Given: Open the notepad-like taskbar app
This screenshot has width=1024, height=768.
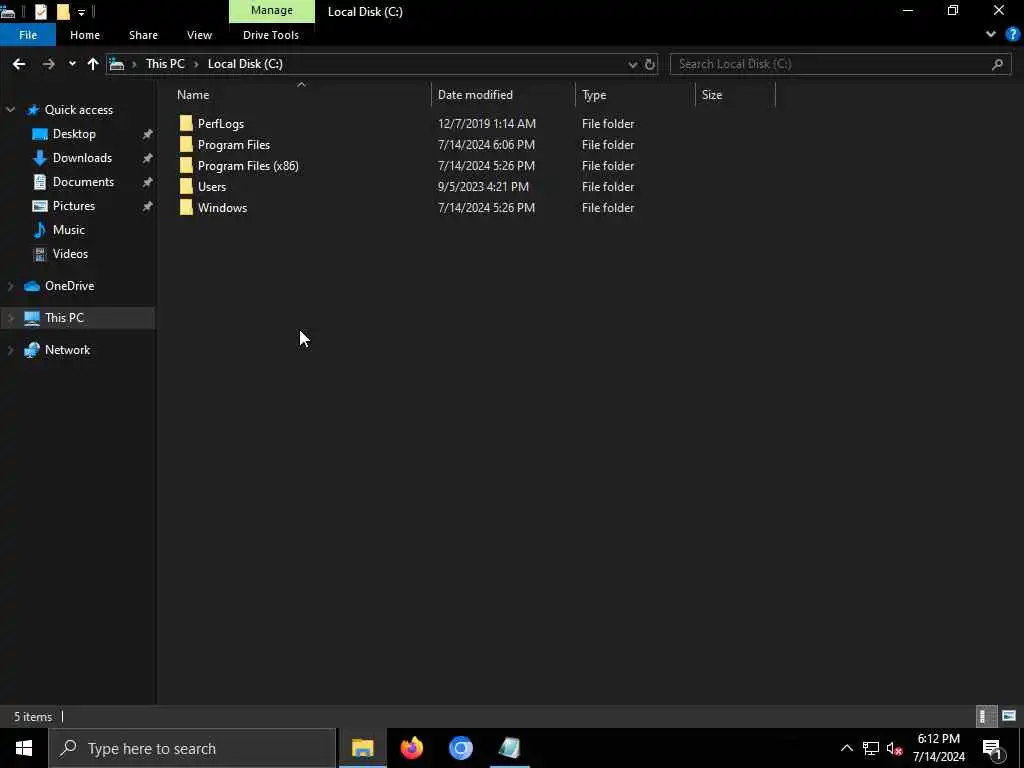Looking at the screenshot, I should point(509,748).
